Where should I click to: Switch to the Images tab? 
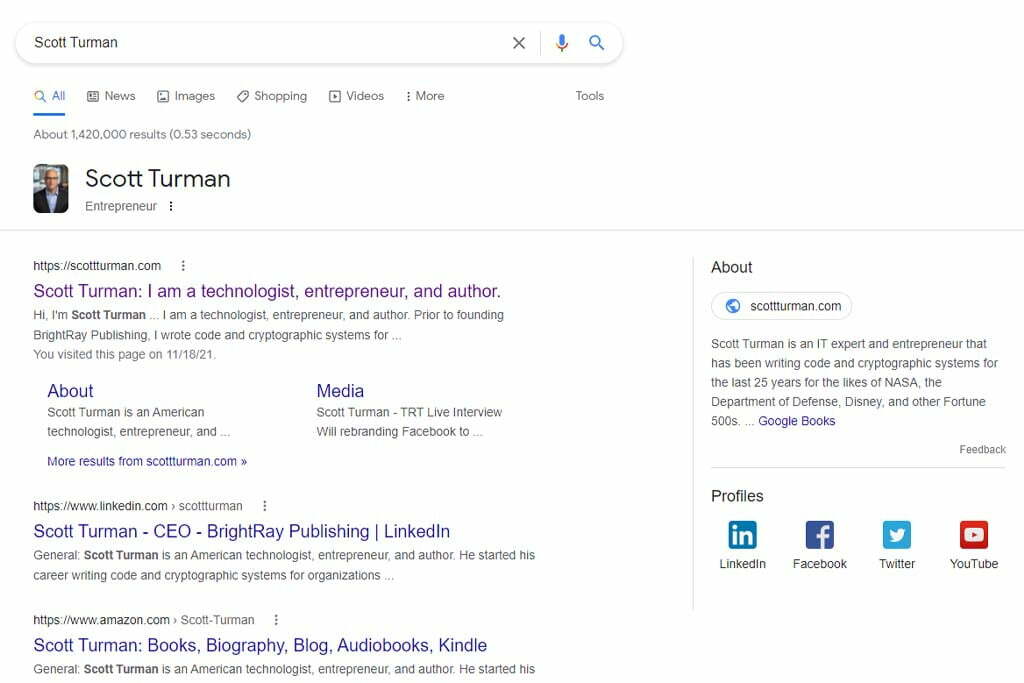[x=186, y=96]
